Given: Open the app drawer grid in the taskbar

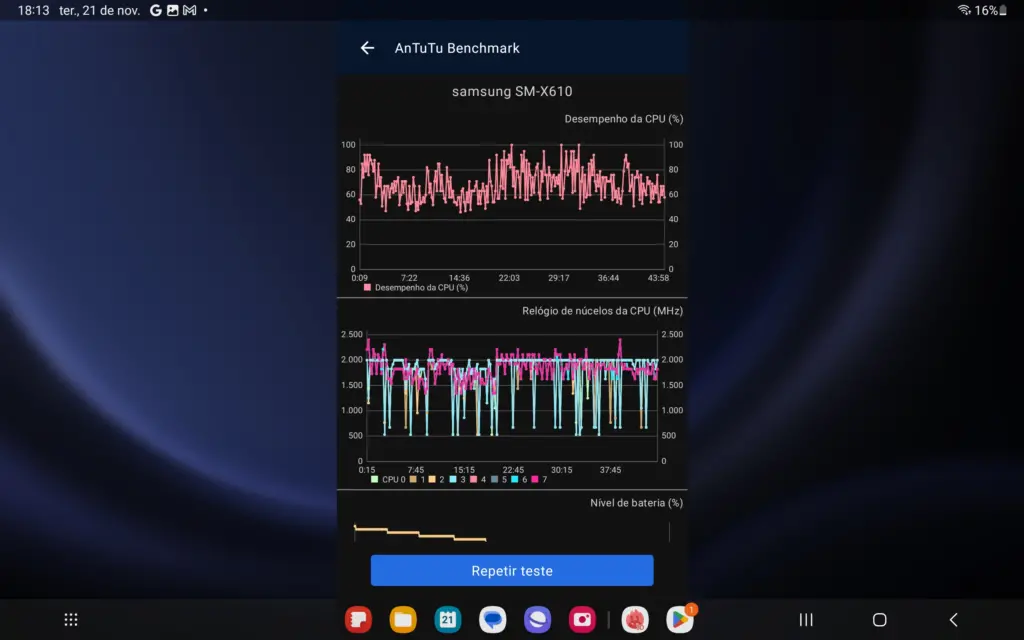Looking at the screenshot, I should (x=70, y=619).
